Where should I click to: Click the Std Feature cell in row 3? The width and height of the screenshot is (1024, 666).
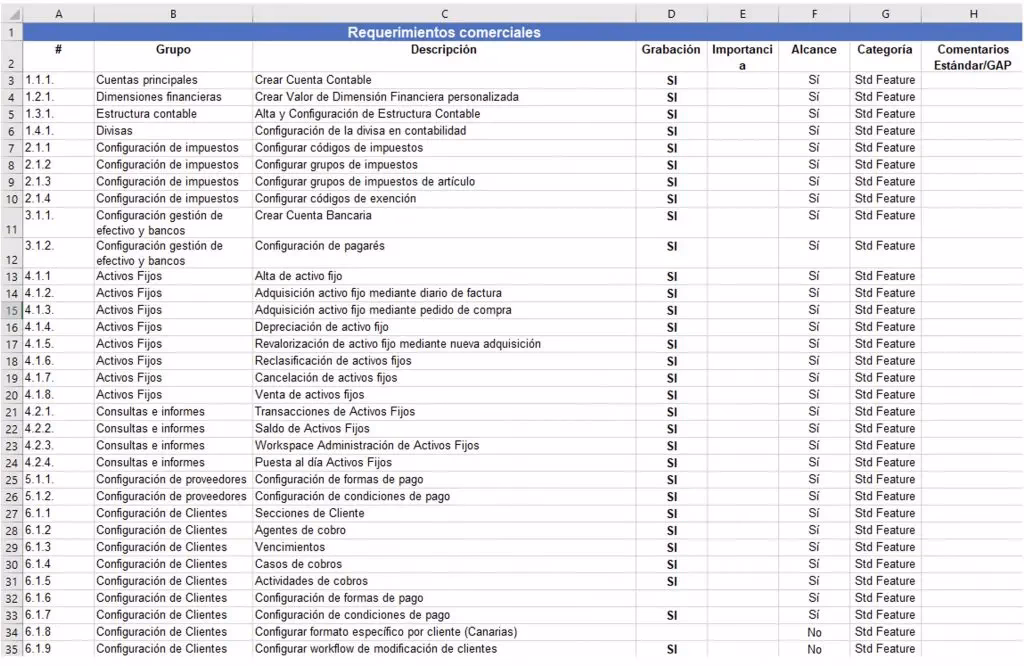(x=884, y=79)
